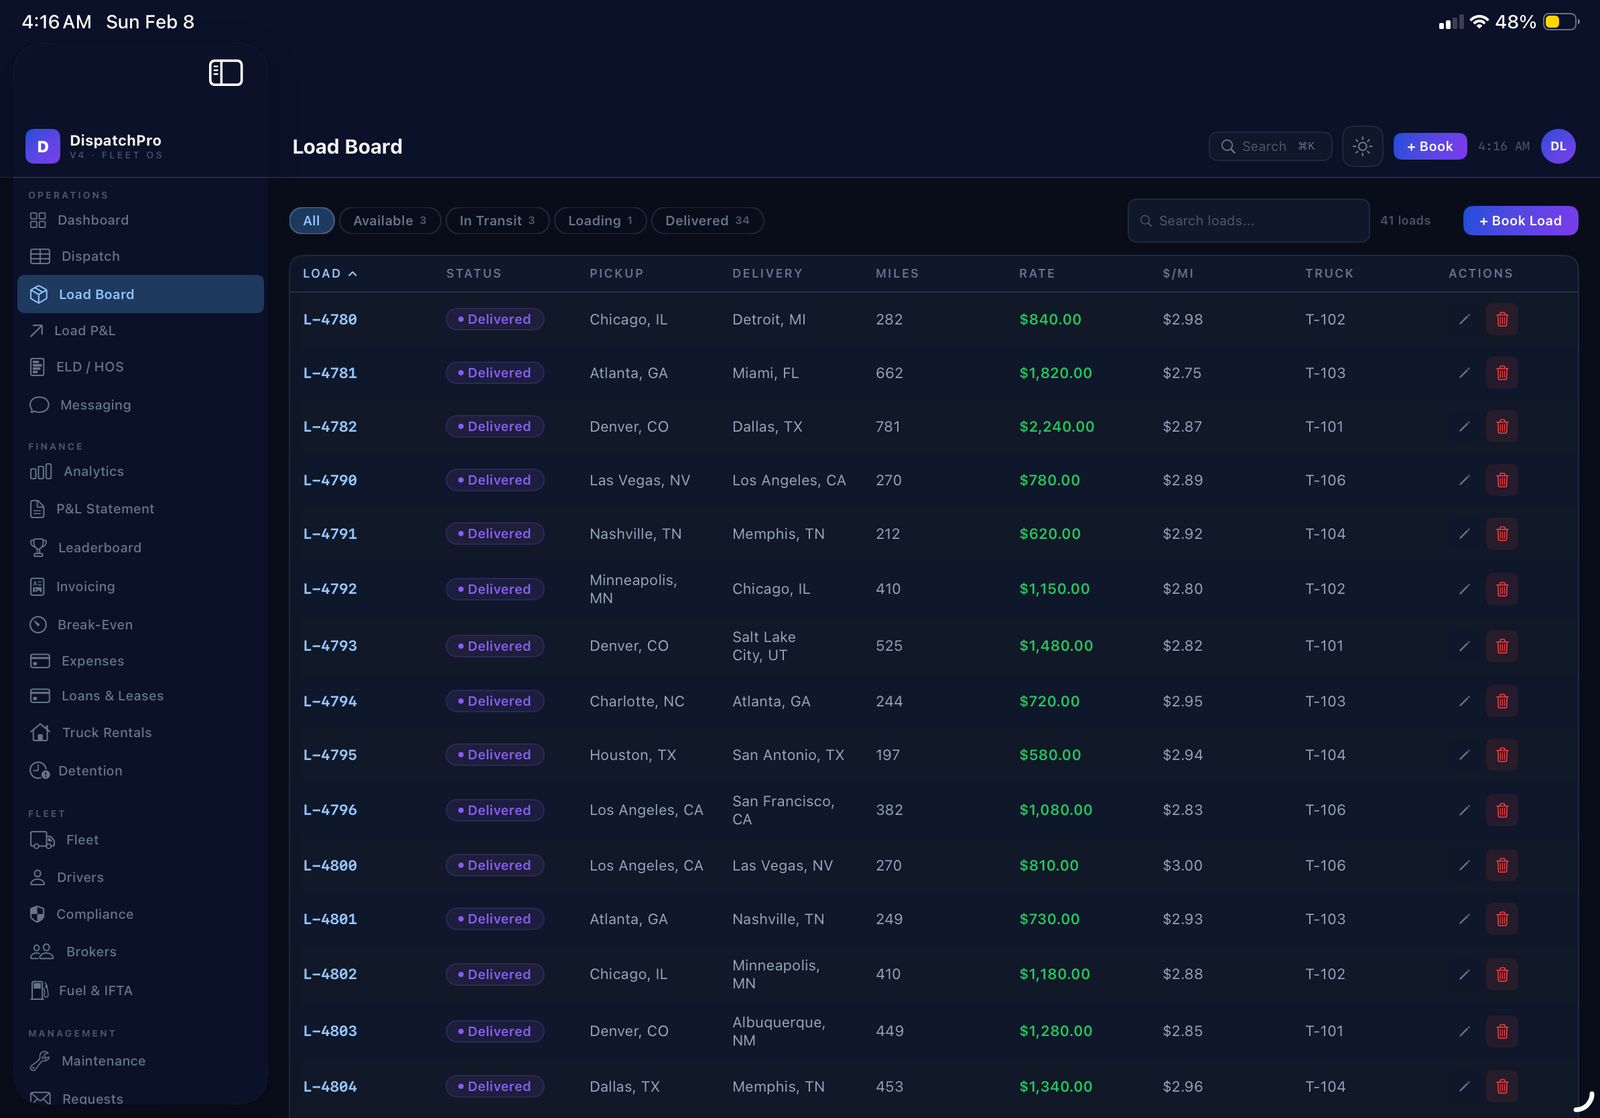Edit load L-4782 using pencil icon

tap(1464, 427)
